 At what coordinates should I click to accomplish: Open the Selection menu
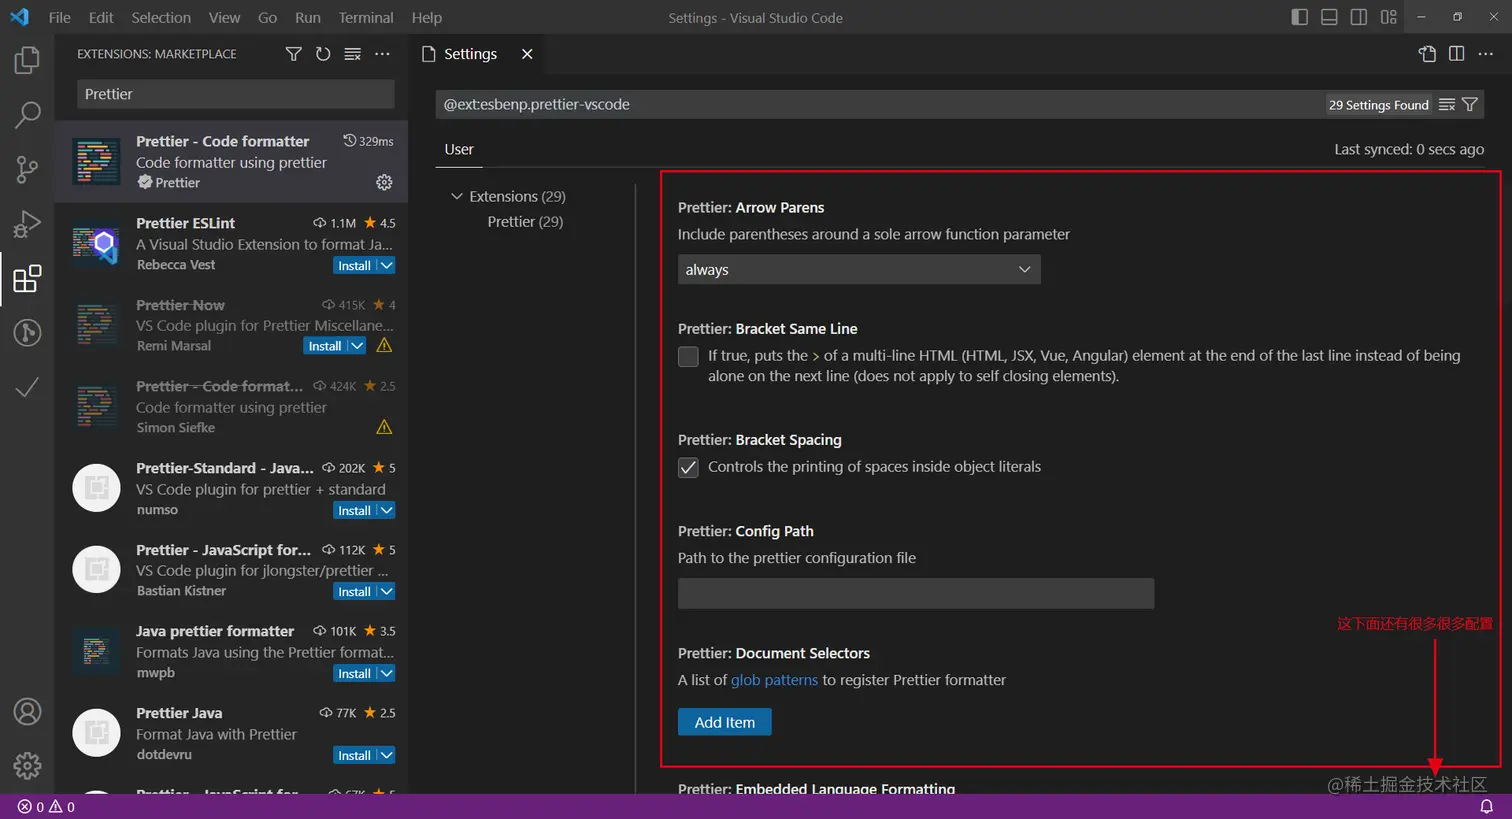click(161, 17)
